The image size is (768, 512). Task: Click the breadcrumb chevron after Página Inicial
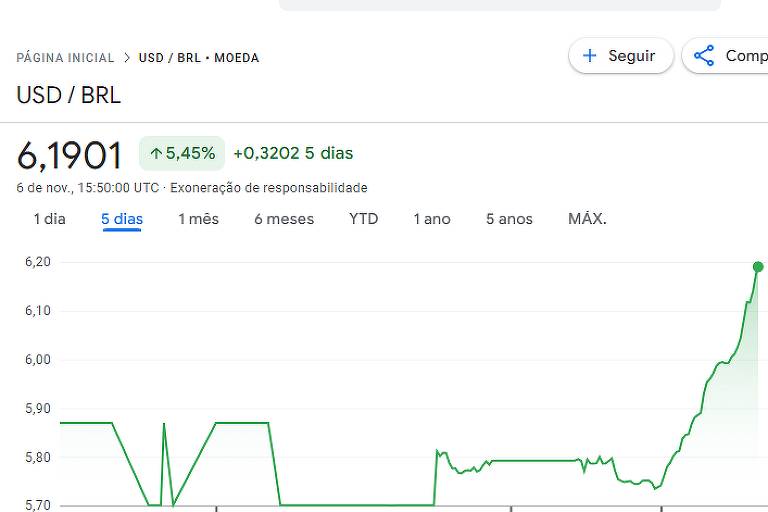point(127,58)
